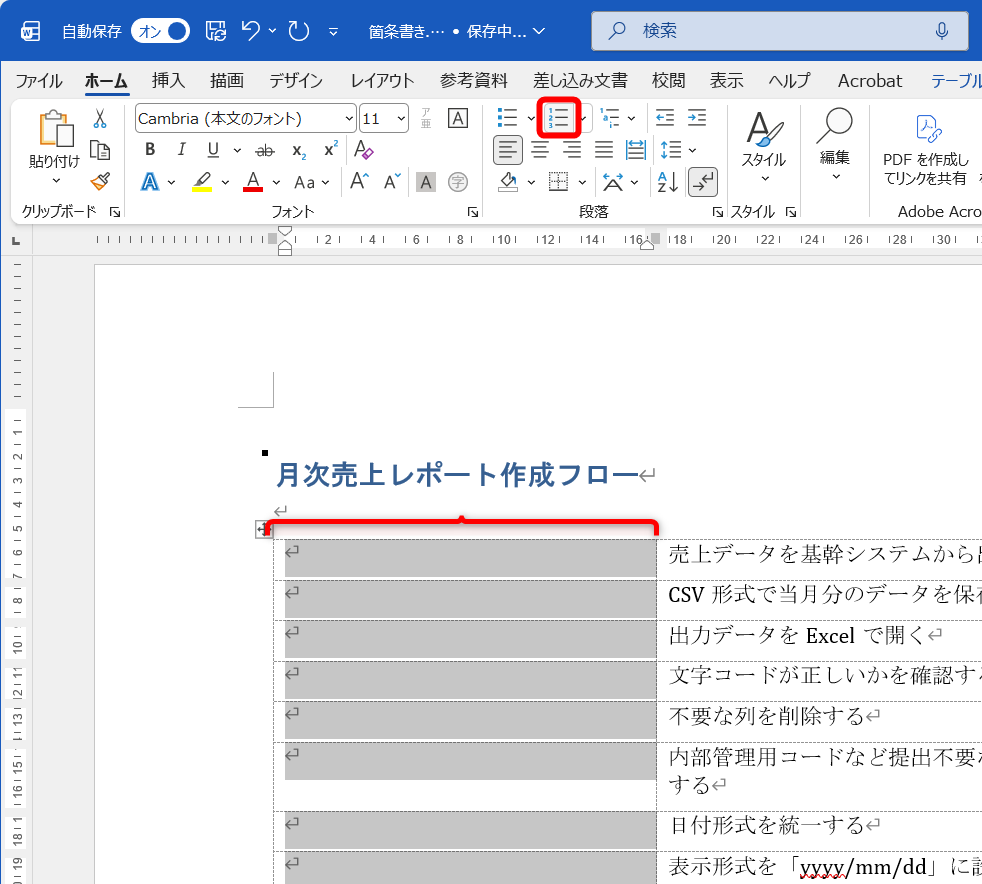
Task: Open the line spacing dropdown
Action: click(x=690, y=150)
